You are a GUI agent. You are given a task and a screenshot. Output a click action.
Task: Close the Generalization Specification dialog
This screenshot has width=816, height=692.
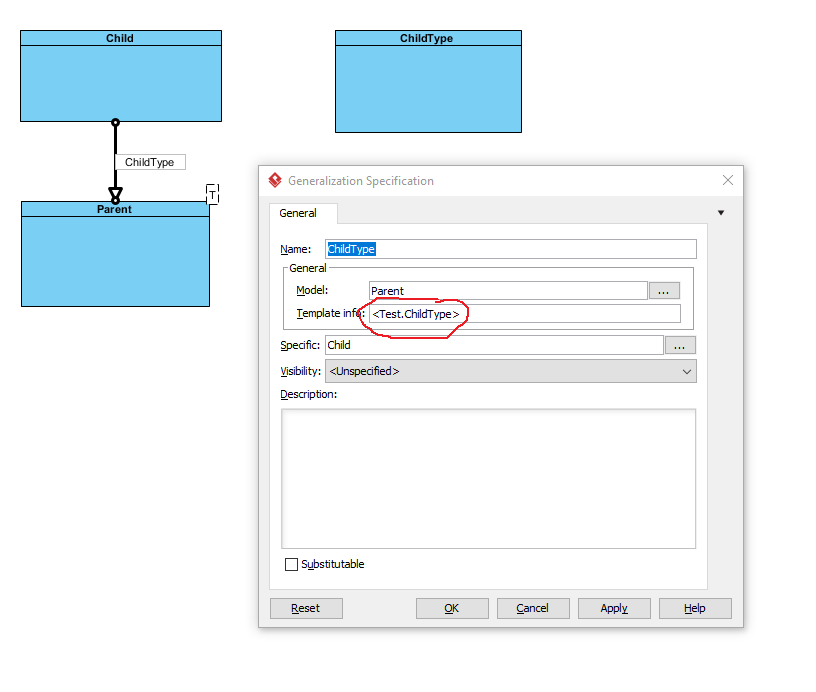(x=727, y=181)
